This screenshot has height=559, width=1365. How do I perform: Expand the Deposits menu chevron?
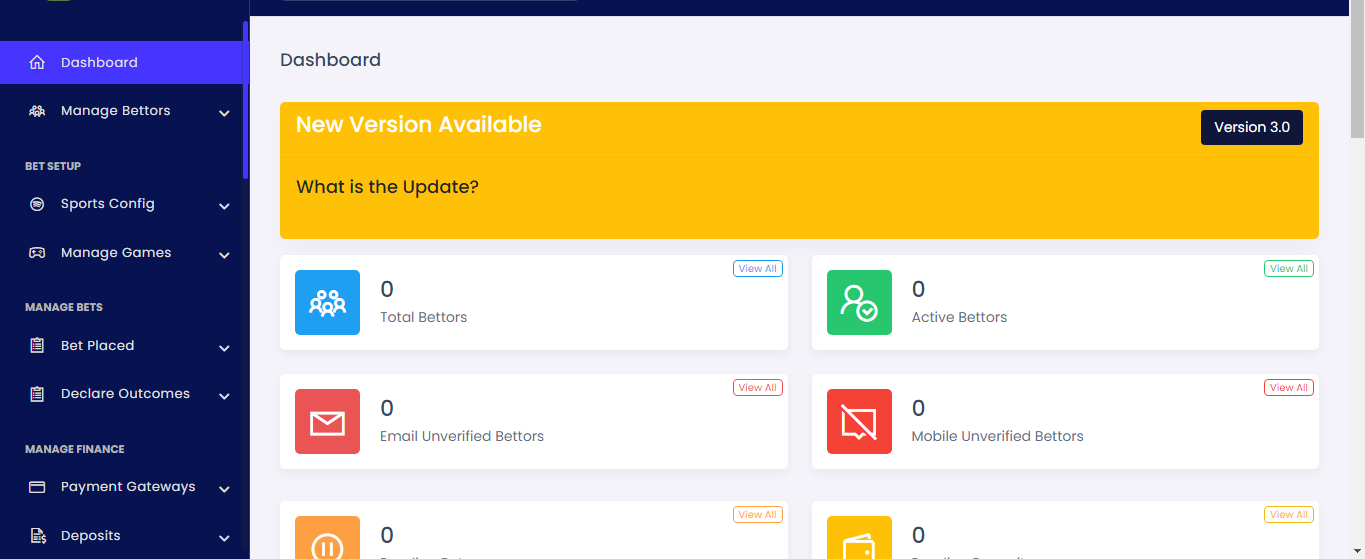tap(224, 538)
